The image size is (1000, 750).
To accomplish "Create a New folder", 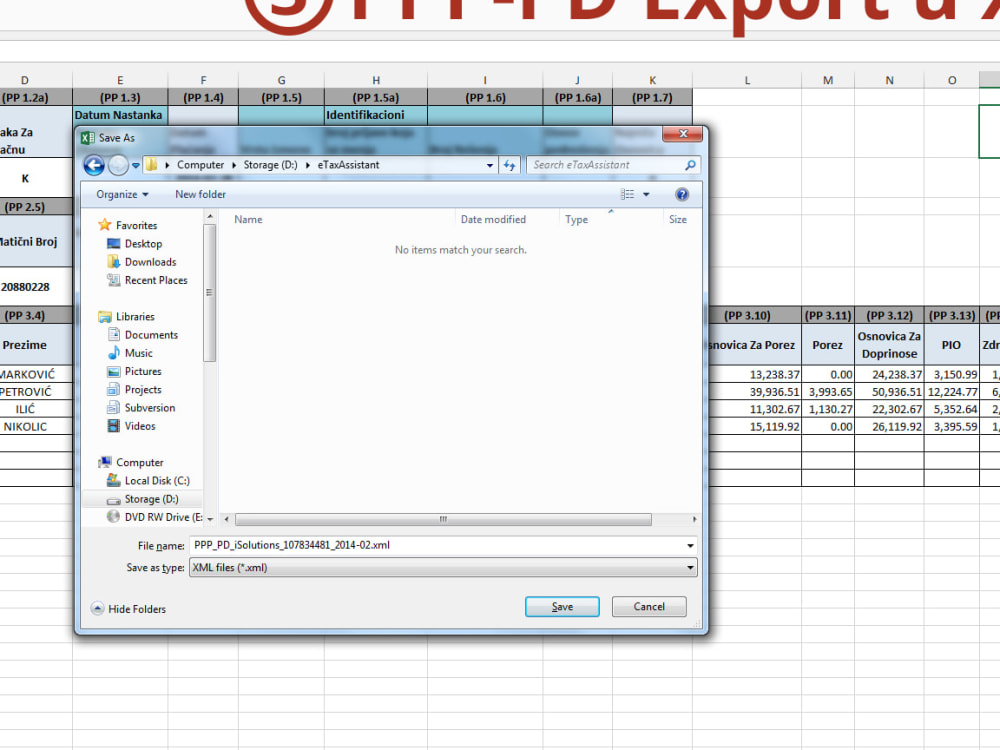I will [x=200, y=195].
